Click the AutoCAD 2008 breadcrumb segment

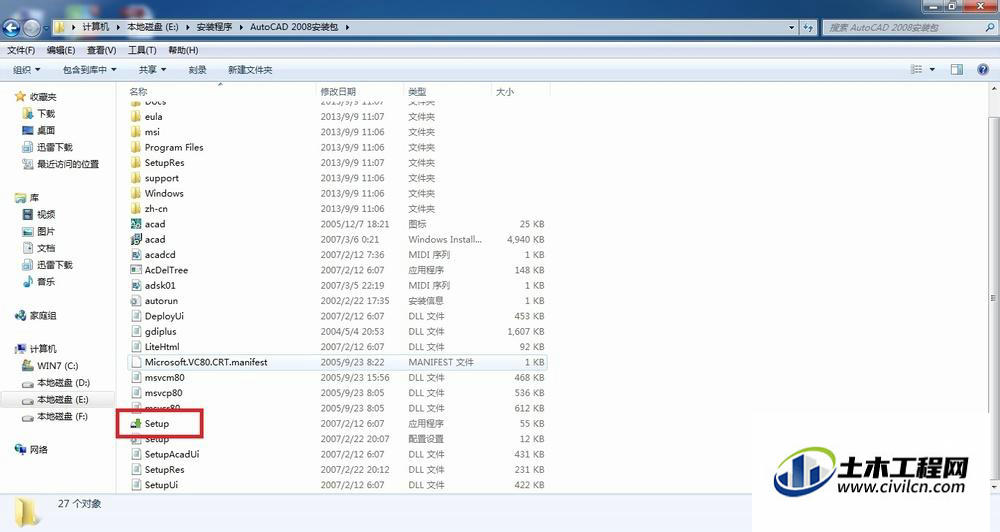pyautogui.click(x=294, y=27)
